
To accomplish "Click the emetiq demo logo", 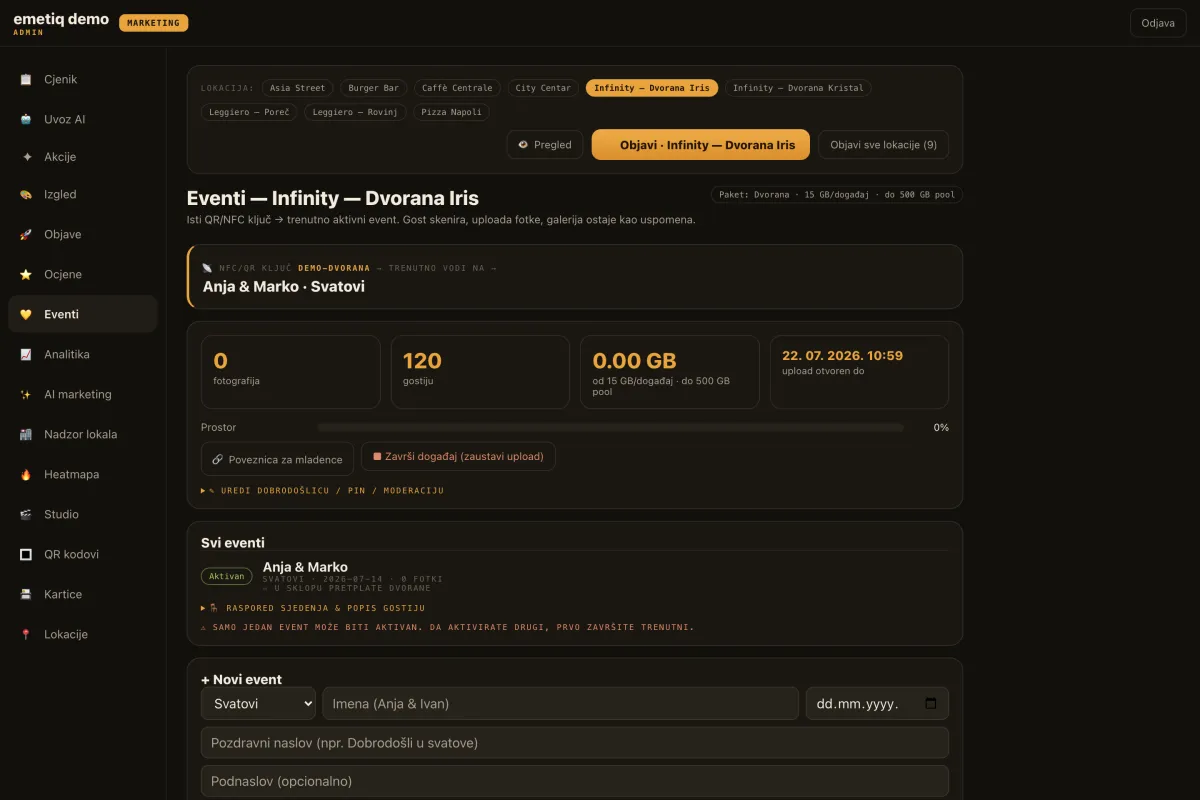I will [x=61, y=19].
